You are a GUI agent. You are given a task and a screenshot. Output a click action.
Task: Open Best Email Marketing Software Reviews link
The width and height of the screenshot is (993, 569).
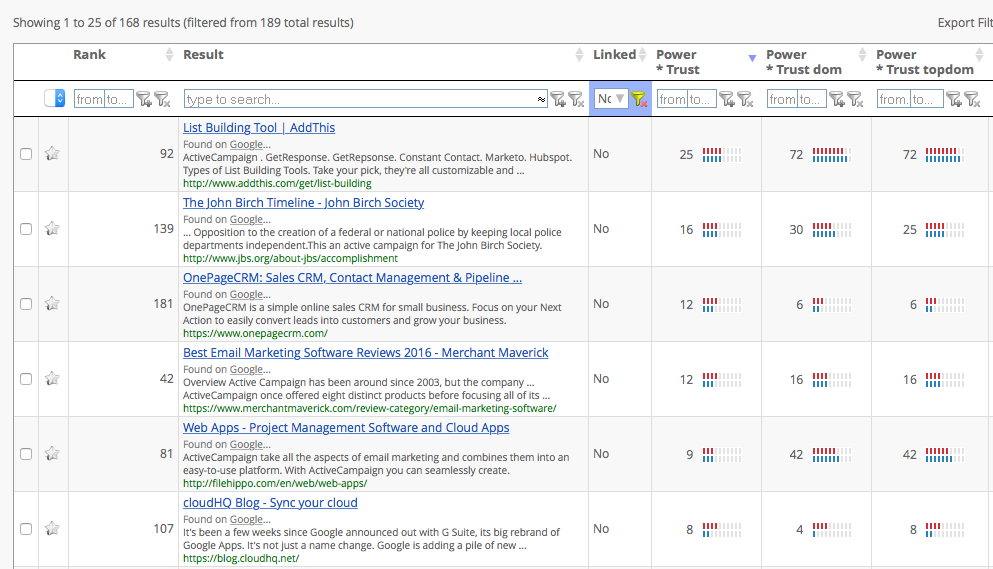365,352
